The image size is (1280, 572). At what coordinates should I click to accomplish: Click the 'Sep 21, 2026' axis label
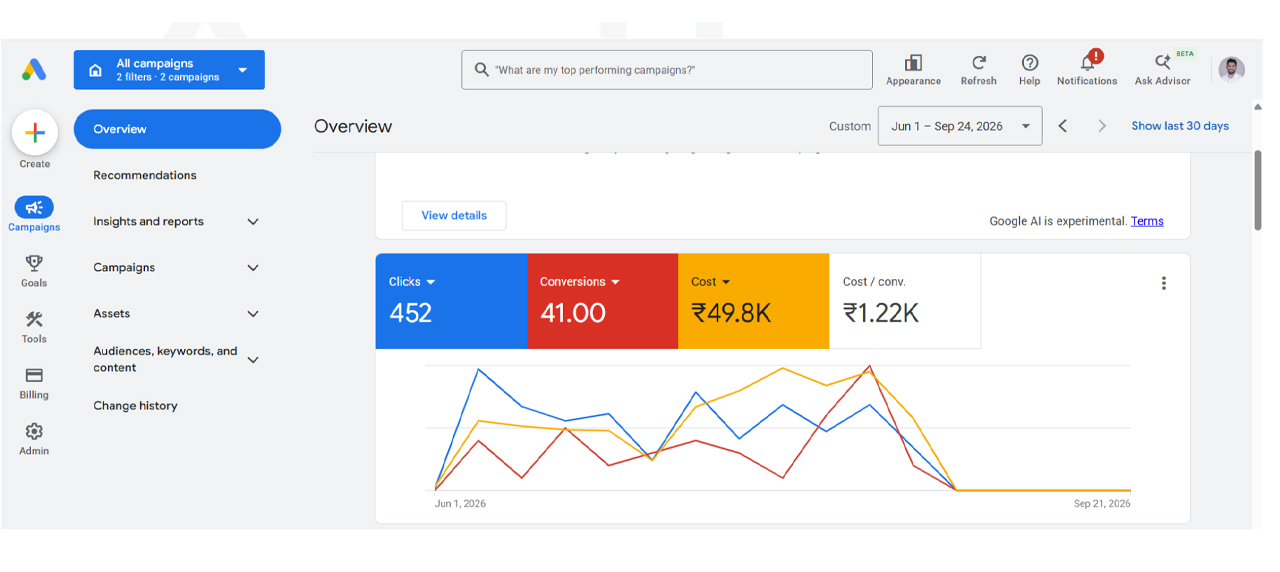click(x=1102, y=504)
